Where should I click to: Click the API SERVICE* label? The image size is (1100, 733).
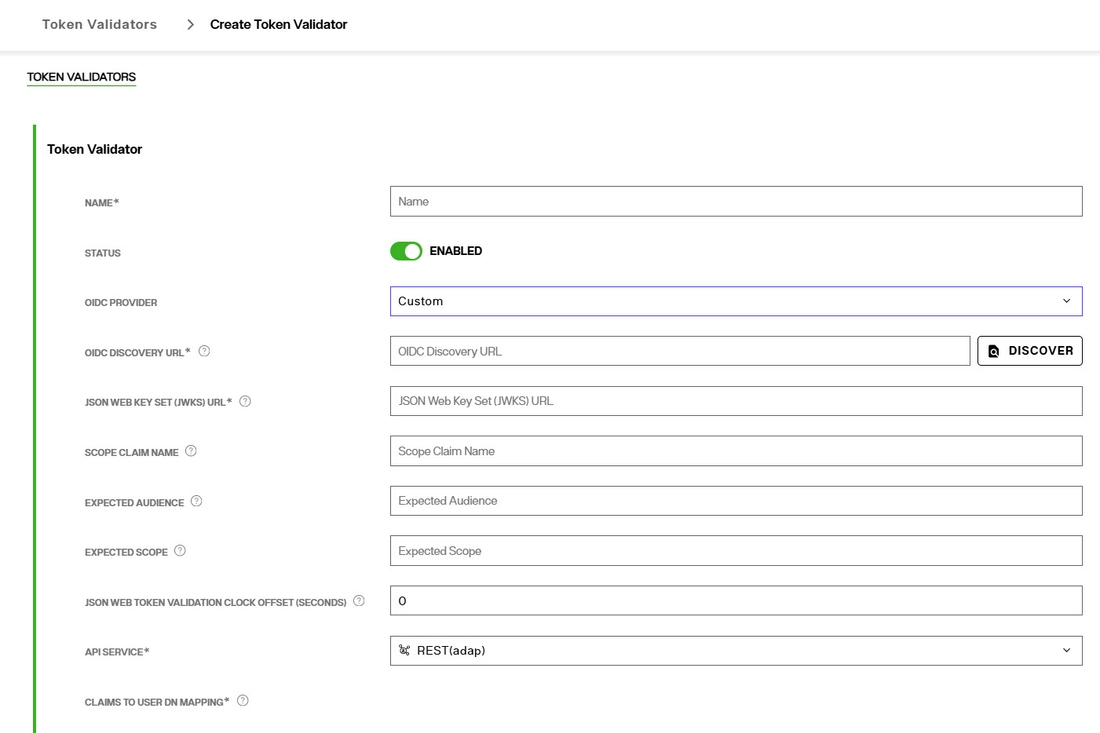[x=117, y=652]
